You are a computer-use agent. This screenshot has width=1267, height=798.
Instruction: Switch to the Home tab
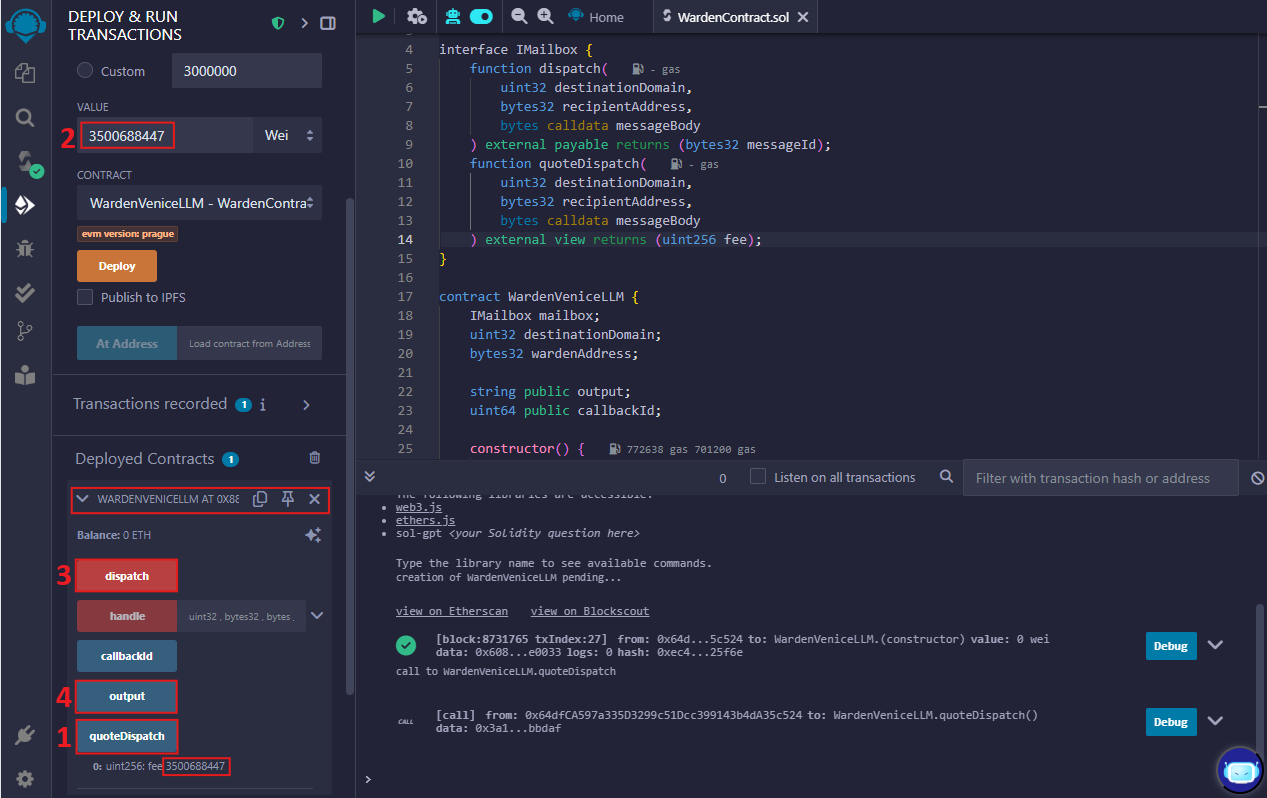(x=595, y=17)
